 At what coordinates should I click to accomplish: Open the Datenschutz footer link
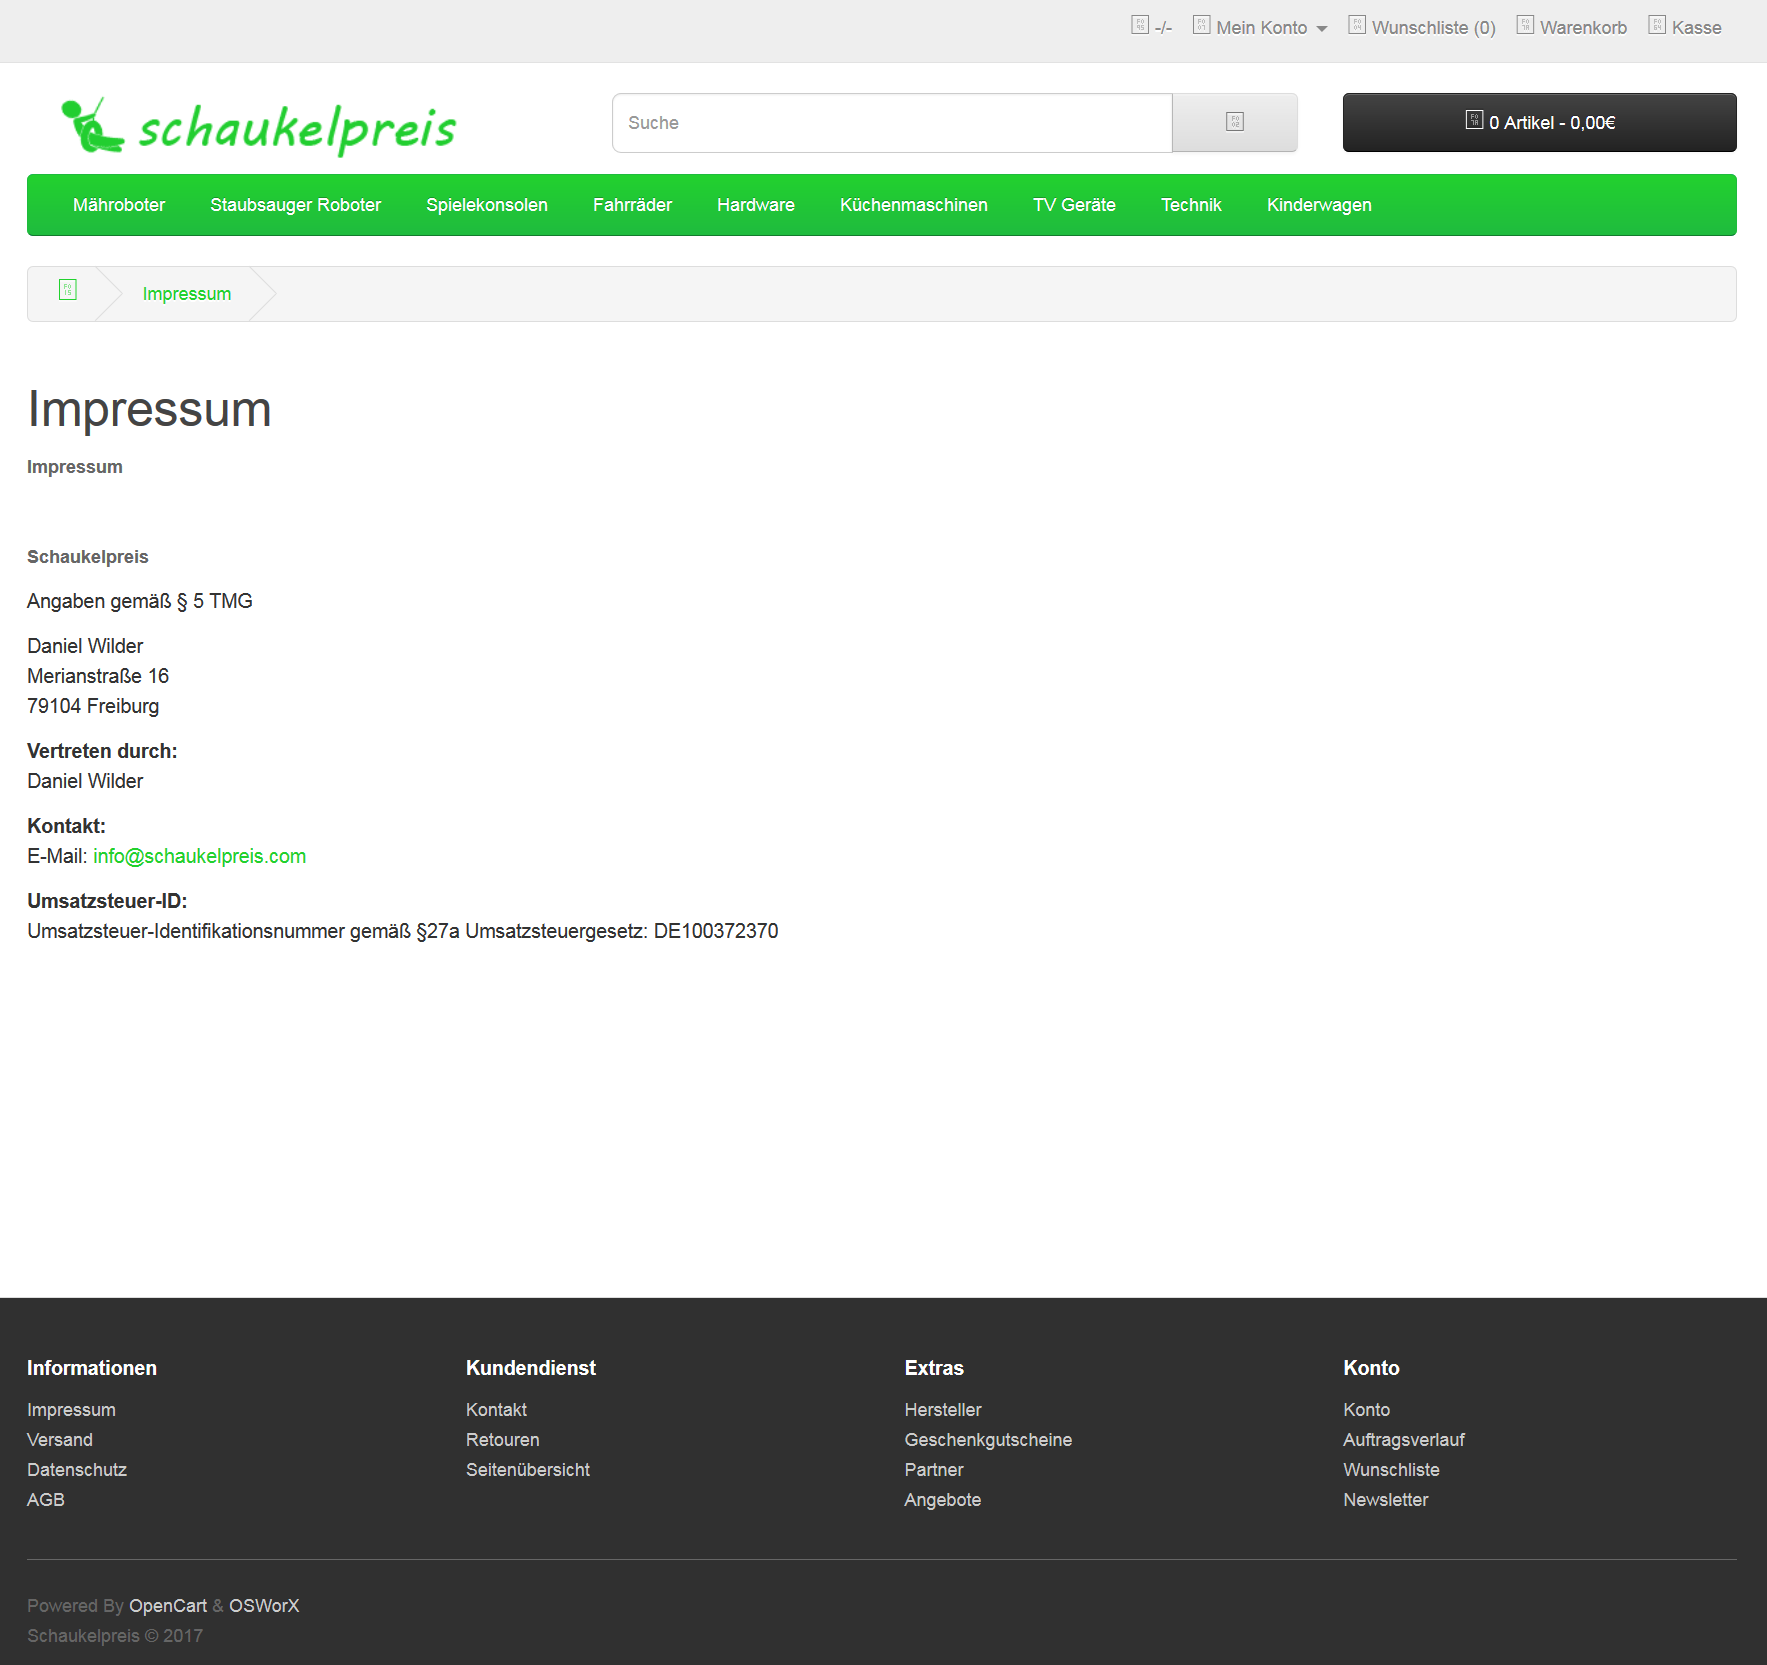point(77,1470)
